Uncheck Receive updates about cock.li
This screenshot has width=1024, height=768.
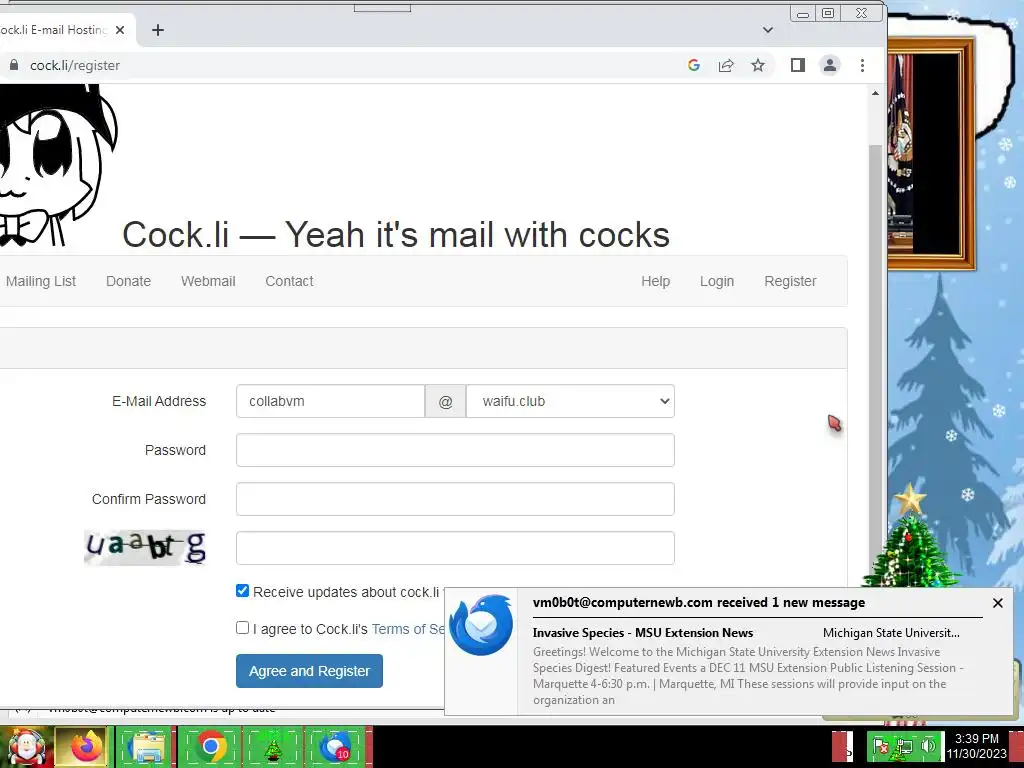242,590
